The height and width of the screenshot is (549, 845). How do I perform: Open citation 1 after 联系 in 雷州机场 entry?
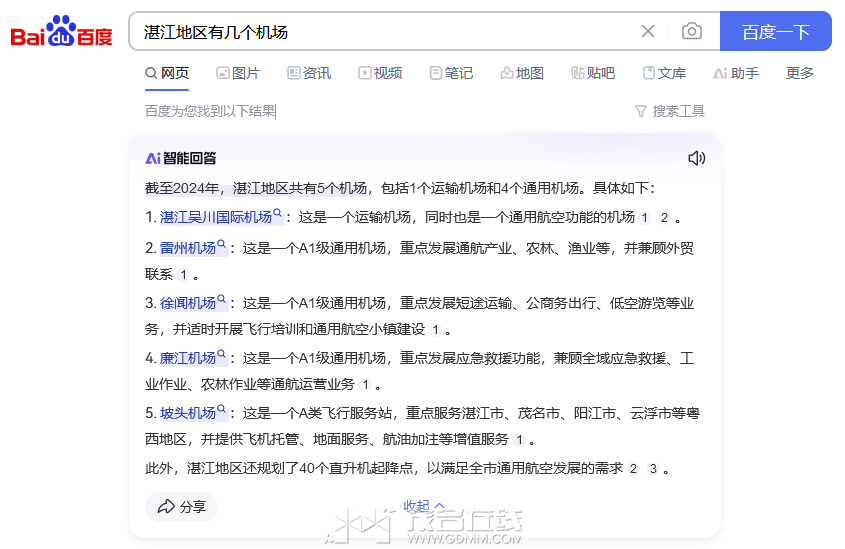click(184, 275)
